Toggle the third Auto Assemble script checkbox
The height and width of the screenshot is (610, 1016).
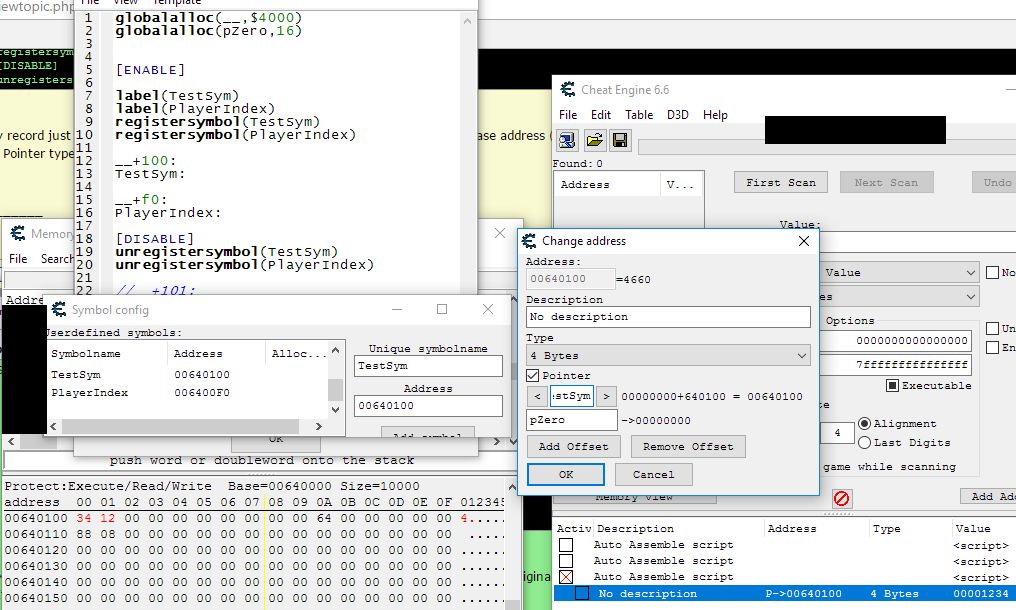point(566,577)
